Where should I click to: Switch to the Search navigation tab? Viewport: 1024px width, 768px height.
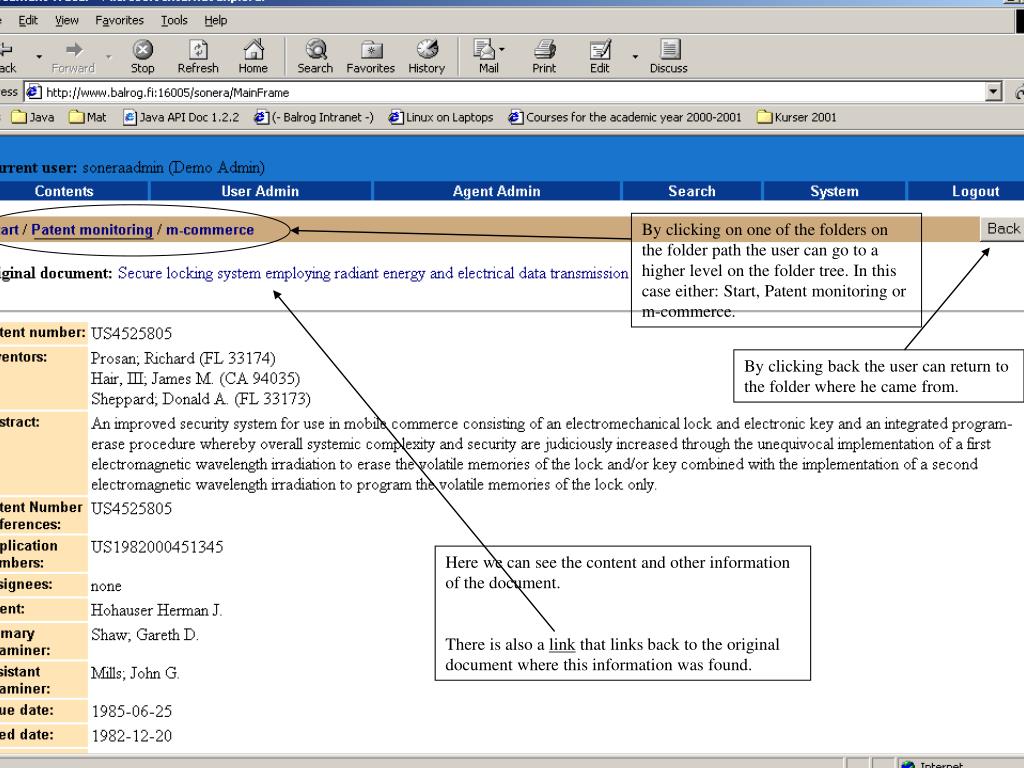point(692,191)
